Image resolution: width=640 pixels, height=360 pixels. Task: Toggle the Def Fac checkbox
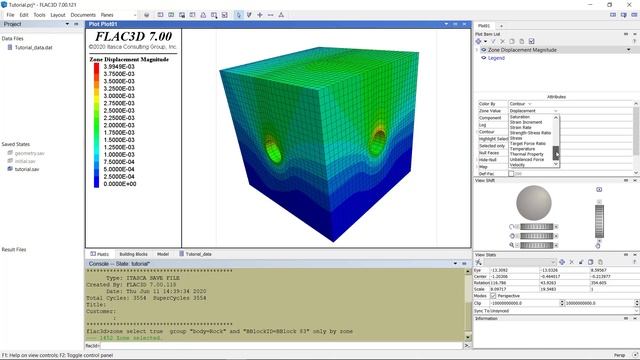[x=511, y=173]
